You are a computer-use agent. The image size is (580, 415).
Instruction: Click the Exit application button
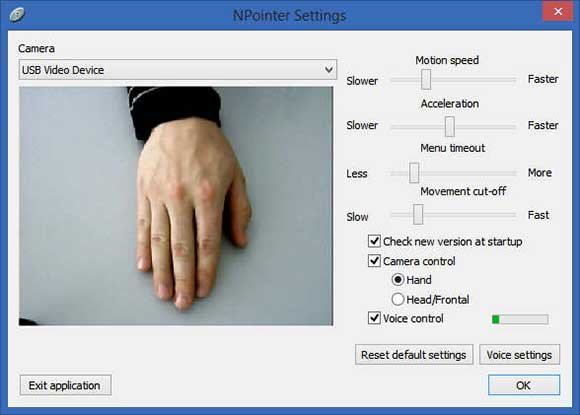tap(65, 385)
